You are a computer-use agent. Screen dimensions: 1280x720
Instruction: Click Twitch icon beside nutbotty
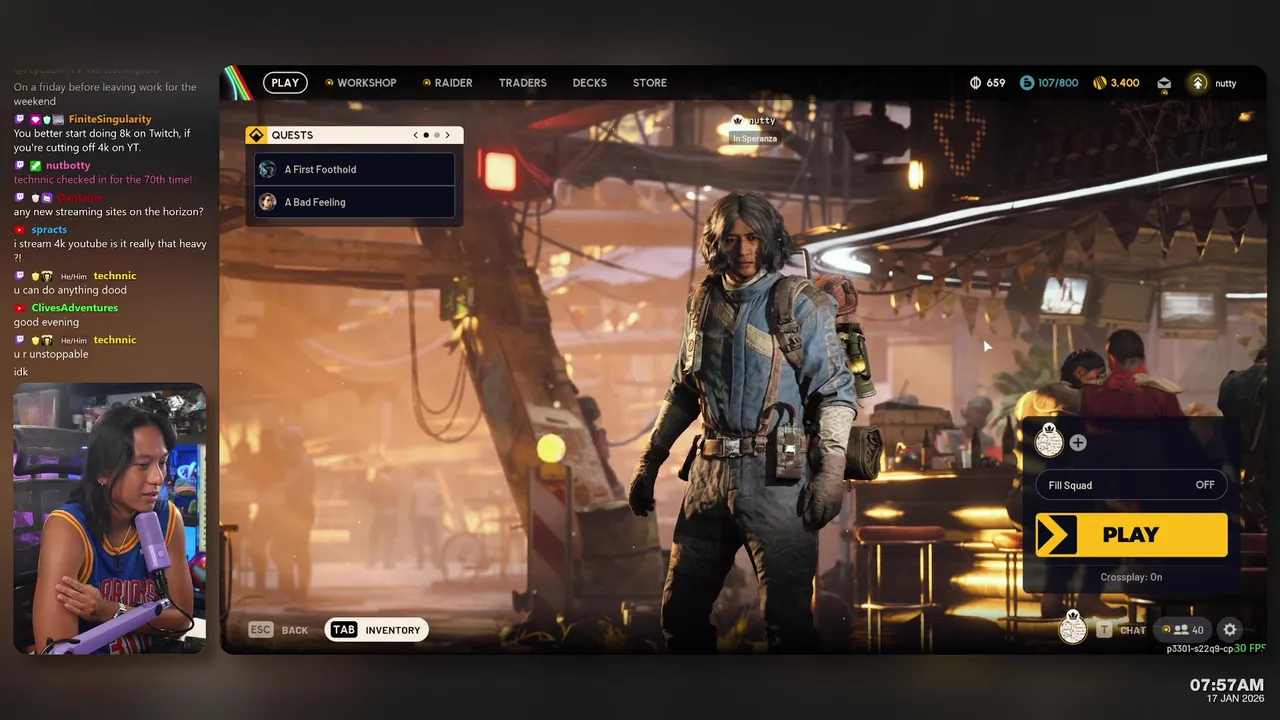click(x=20, y=166)
